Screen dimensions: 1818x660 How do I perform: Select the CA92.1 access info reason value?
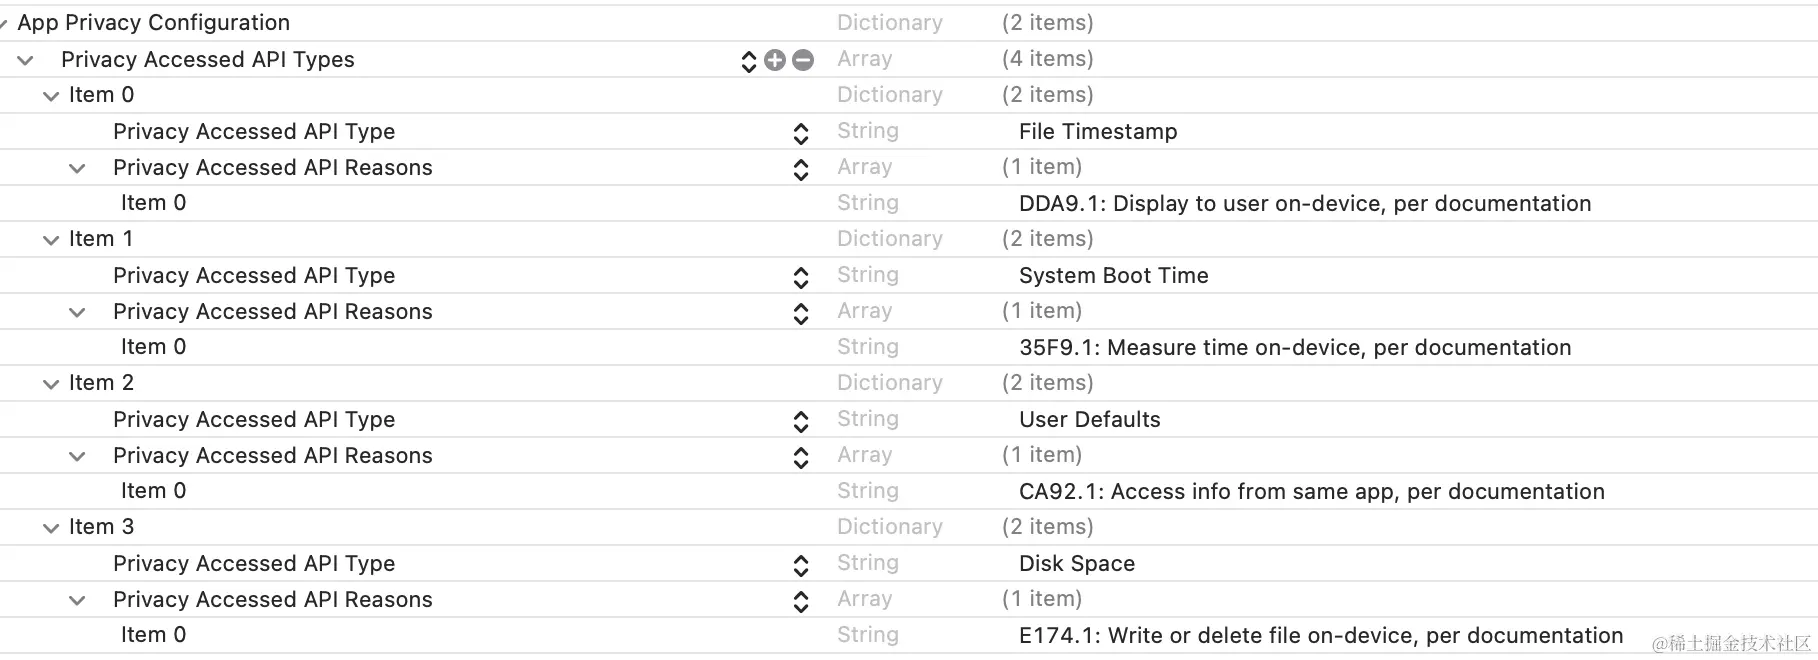click(x=1311, y=492)
